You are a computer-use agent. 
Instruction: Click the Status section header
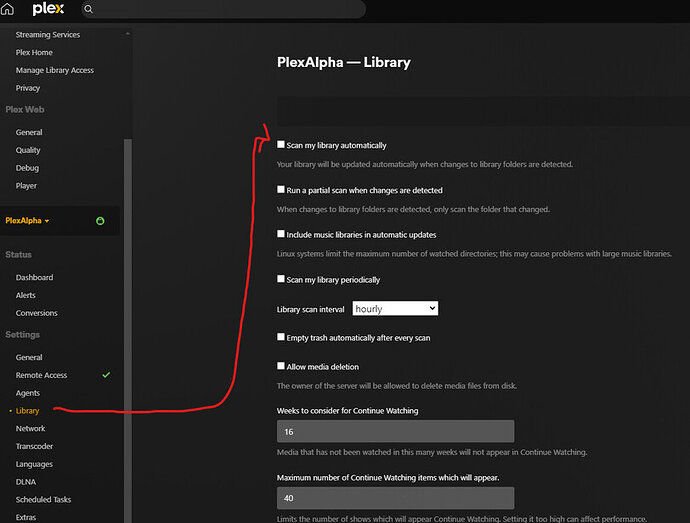point(18,254)
